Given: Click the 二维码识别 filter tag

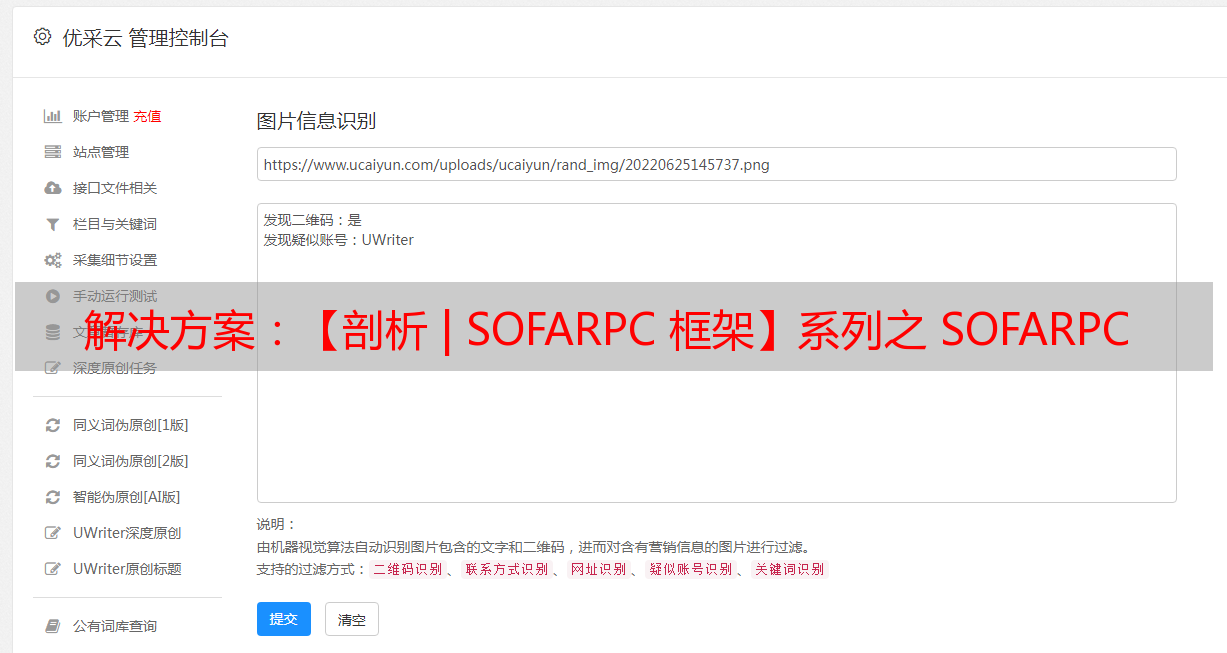Looking at the screenshot, I should (407, 569).
